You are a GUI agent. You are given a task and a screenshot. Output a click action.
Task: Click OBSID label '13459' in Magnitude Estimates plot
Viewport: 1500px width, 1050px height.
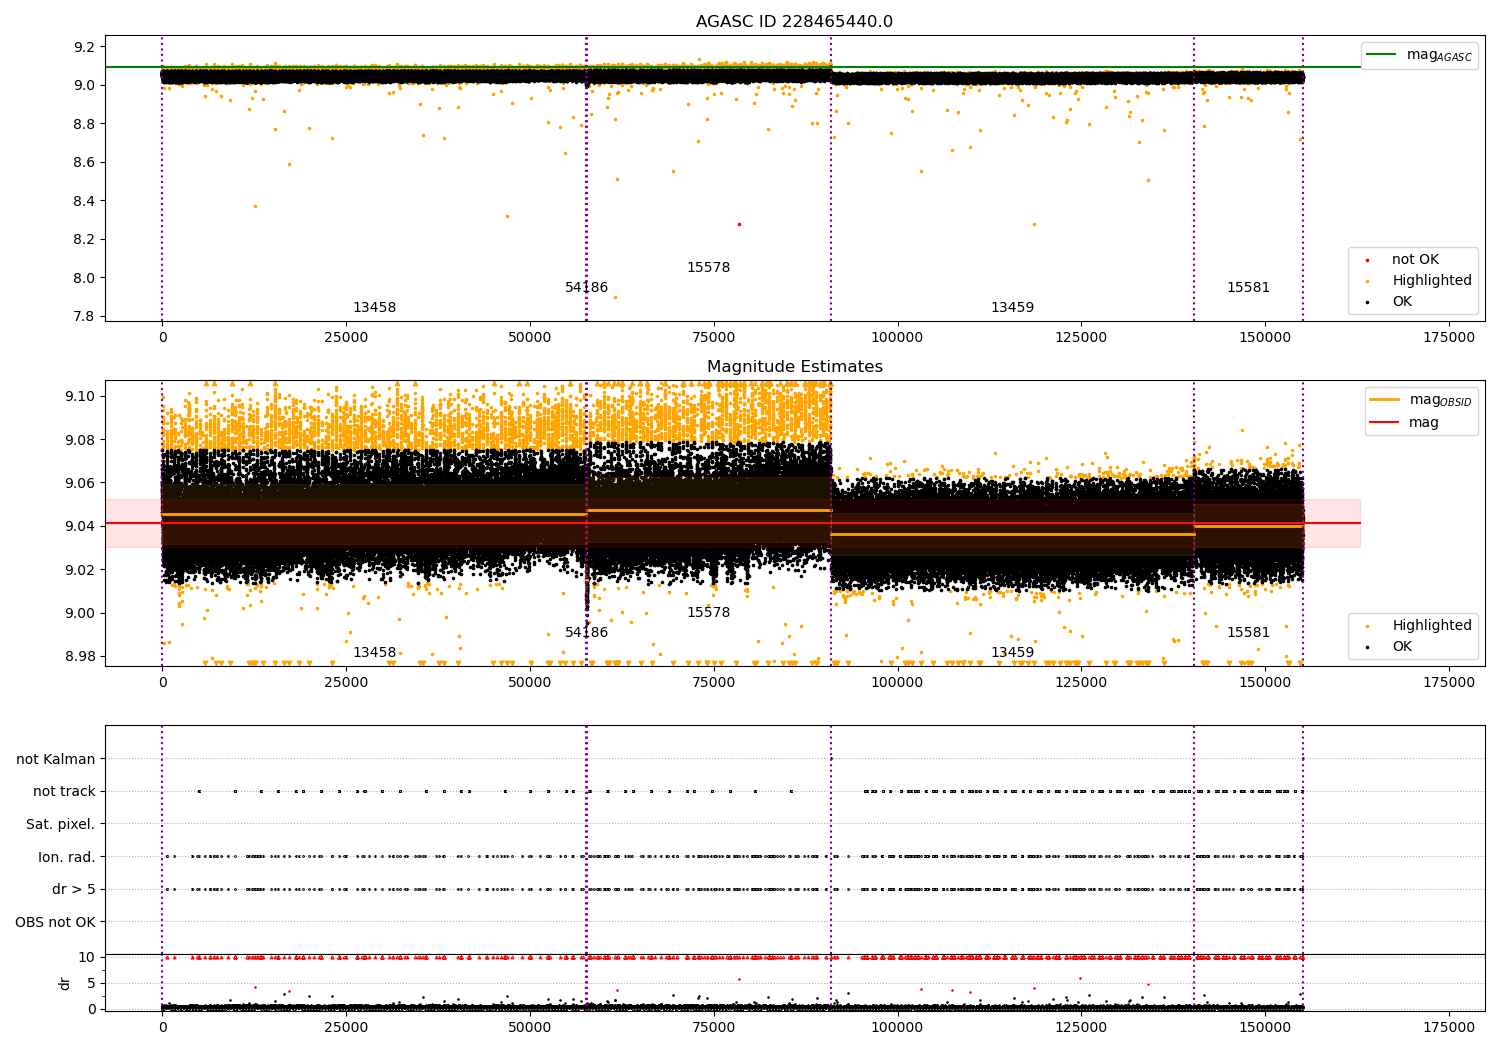point(1012,653)
